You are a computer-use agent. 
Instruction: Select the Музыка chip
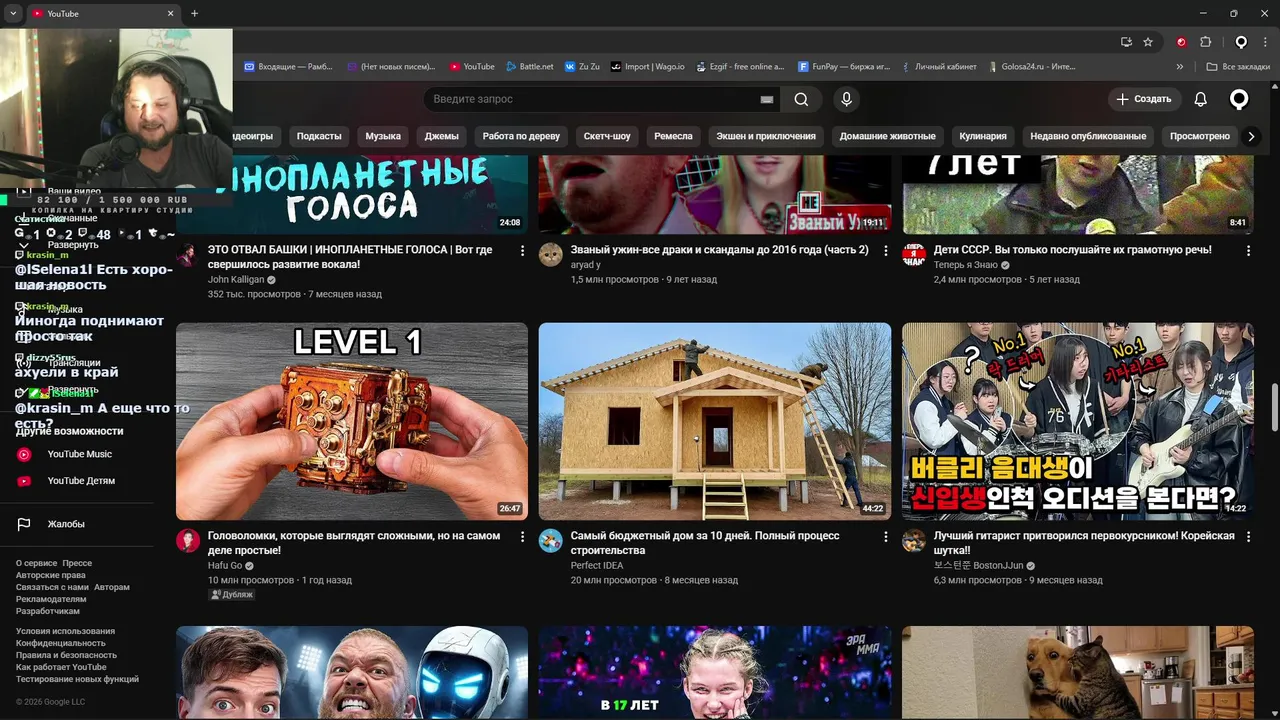(383, 136)
